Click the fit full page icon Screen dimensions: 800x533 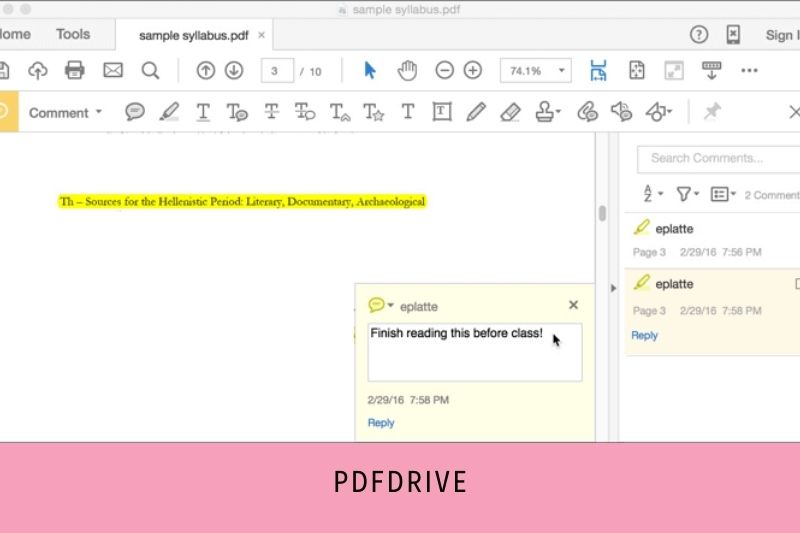tap(637, 70)
